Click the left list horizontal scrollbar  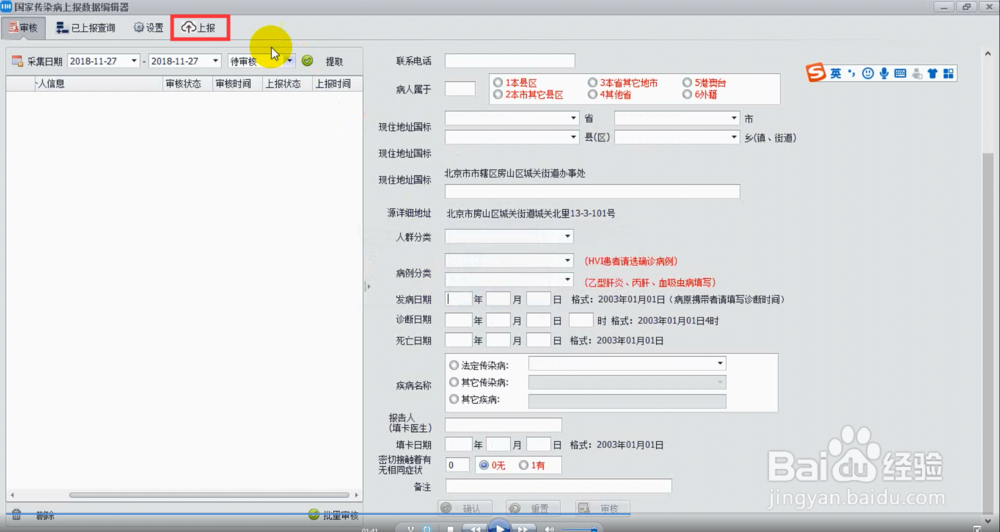(x=209, y=495)
